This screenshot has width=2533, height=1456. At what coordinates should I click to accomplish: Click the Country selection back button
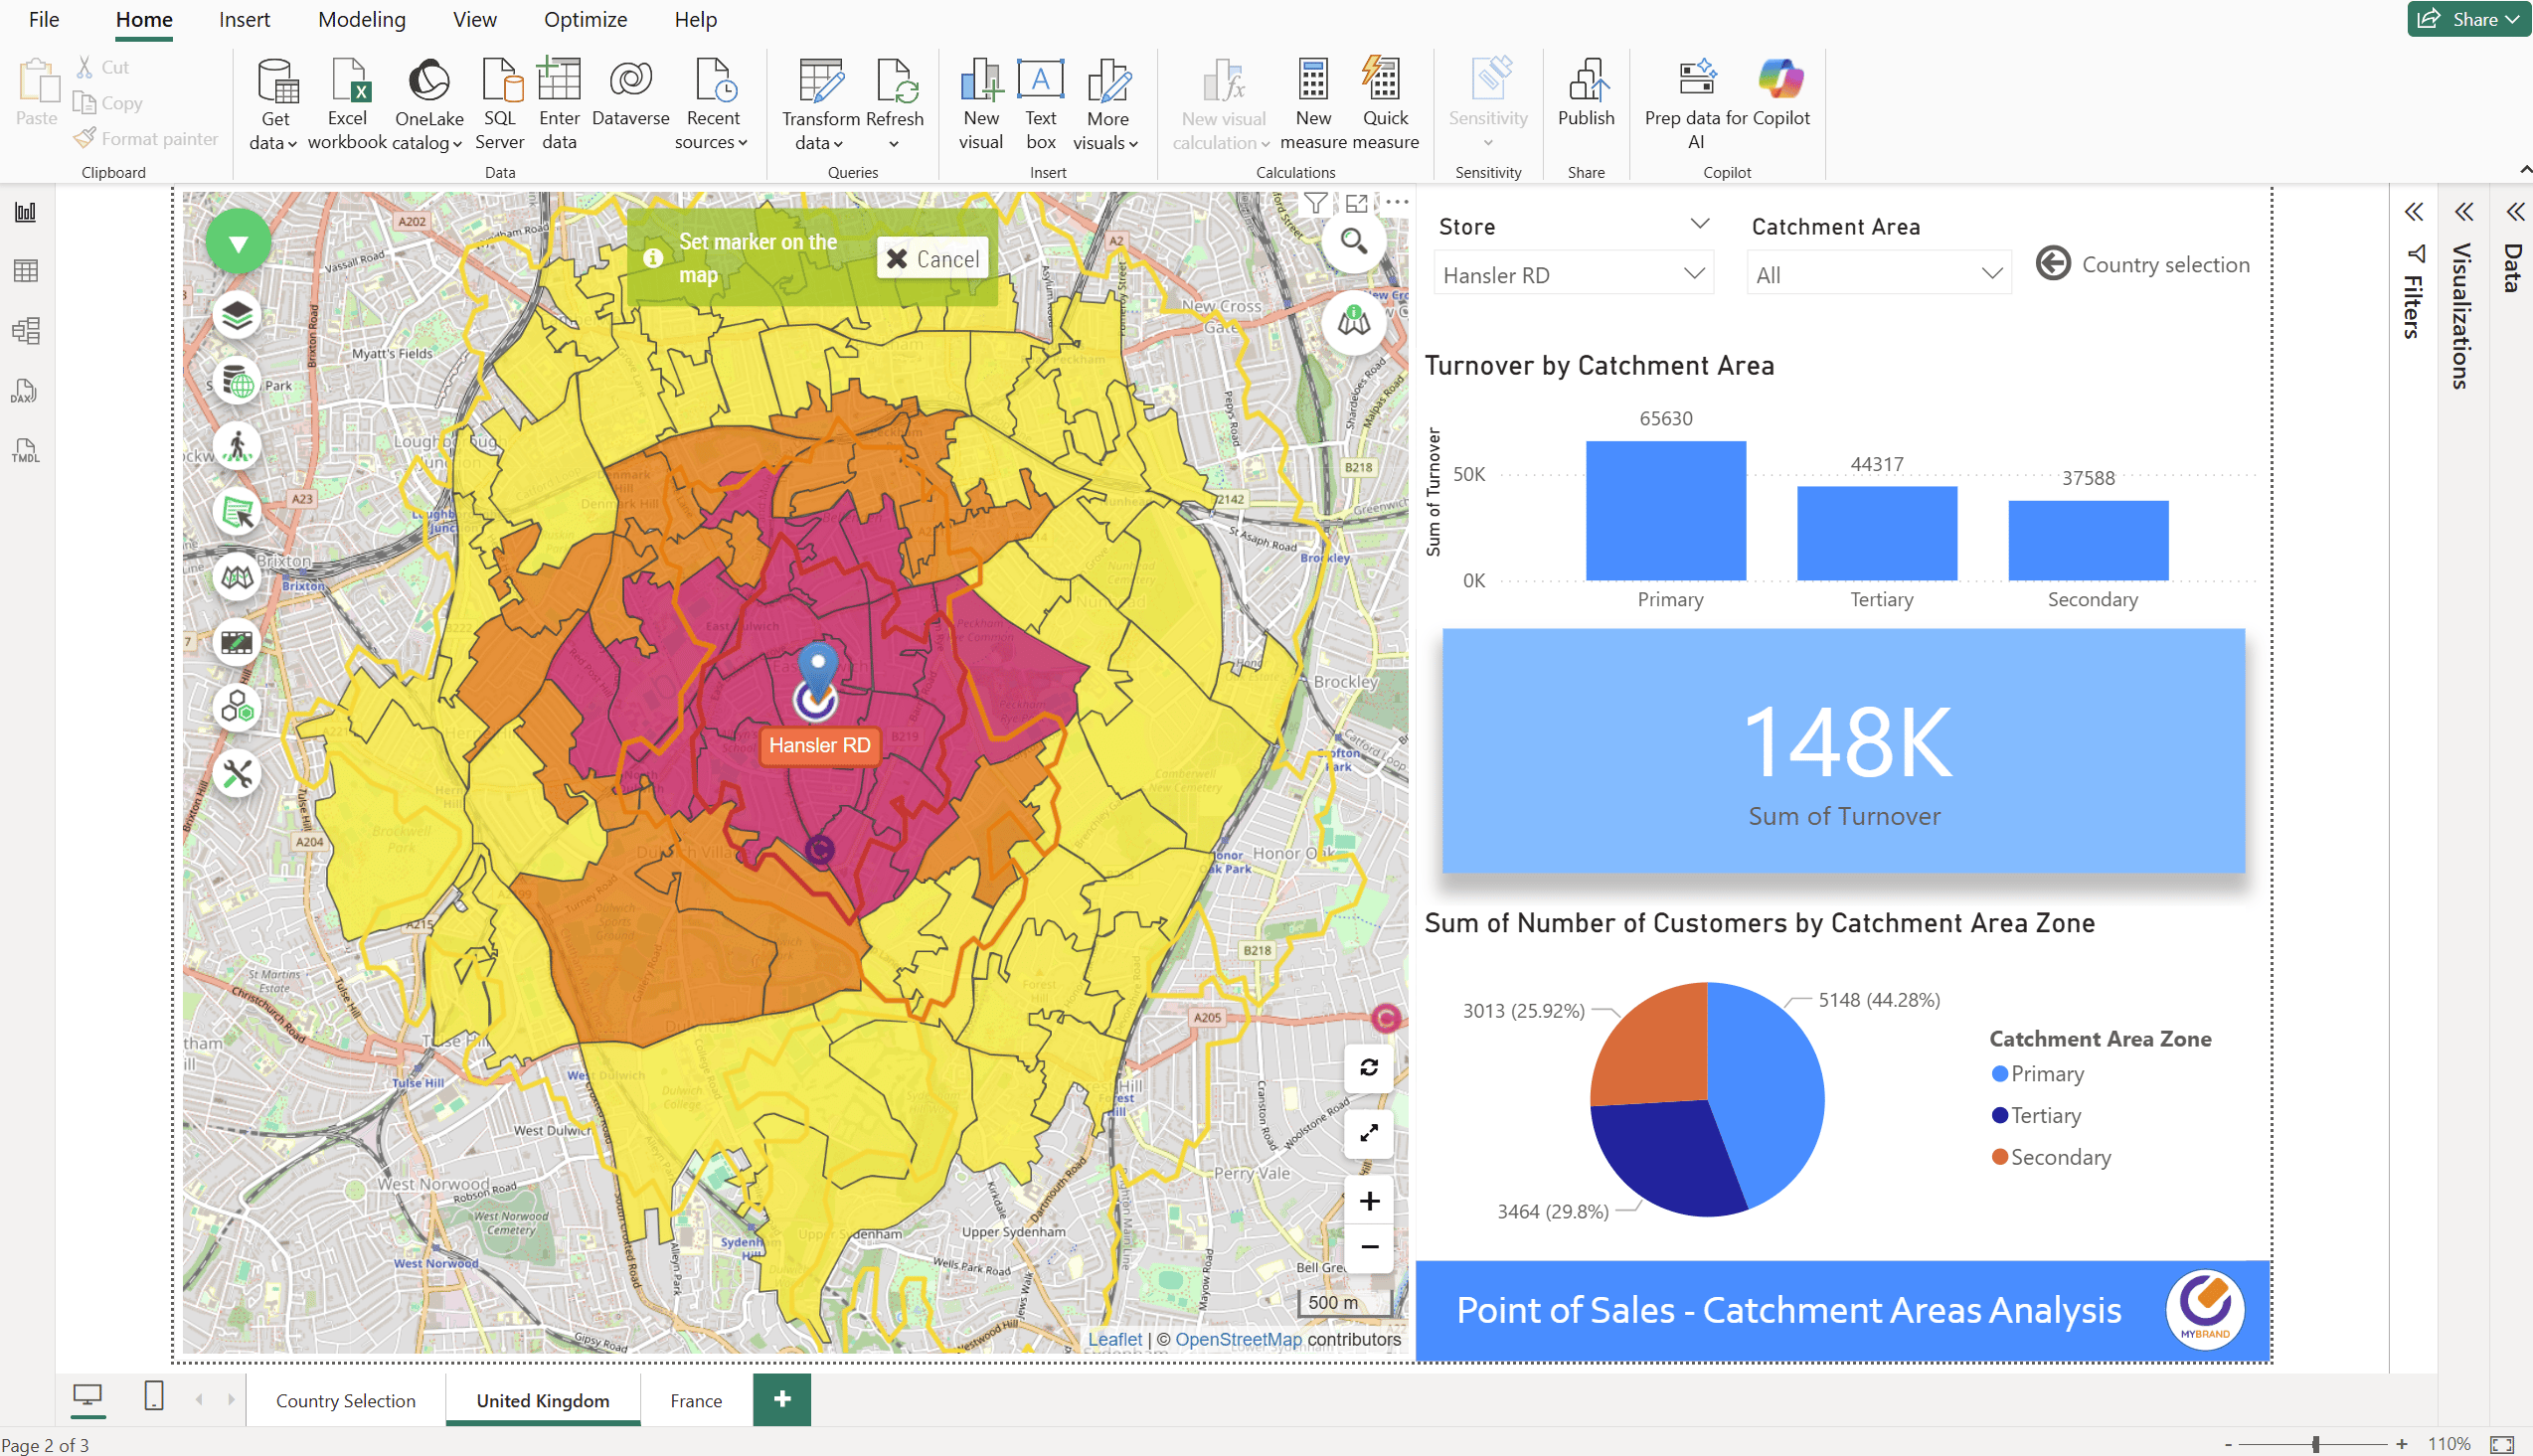tap(2052, 264)
